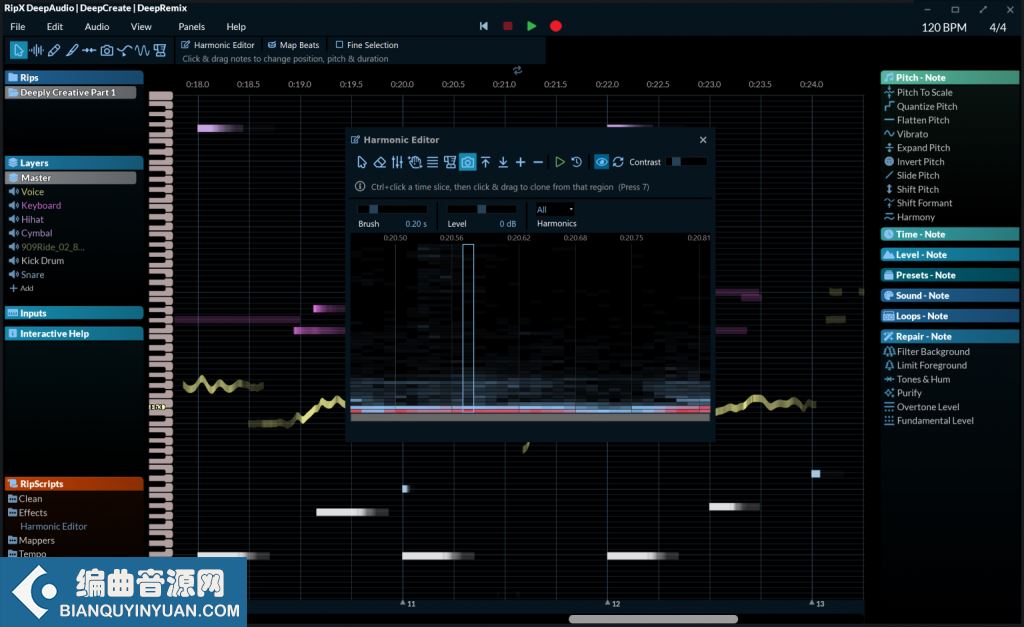Click the plus icon in Harmonic Editor
This screenshot has width=1024, height=627.
(x=520, y=162)
